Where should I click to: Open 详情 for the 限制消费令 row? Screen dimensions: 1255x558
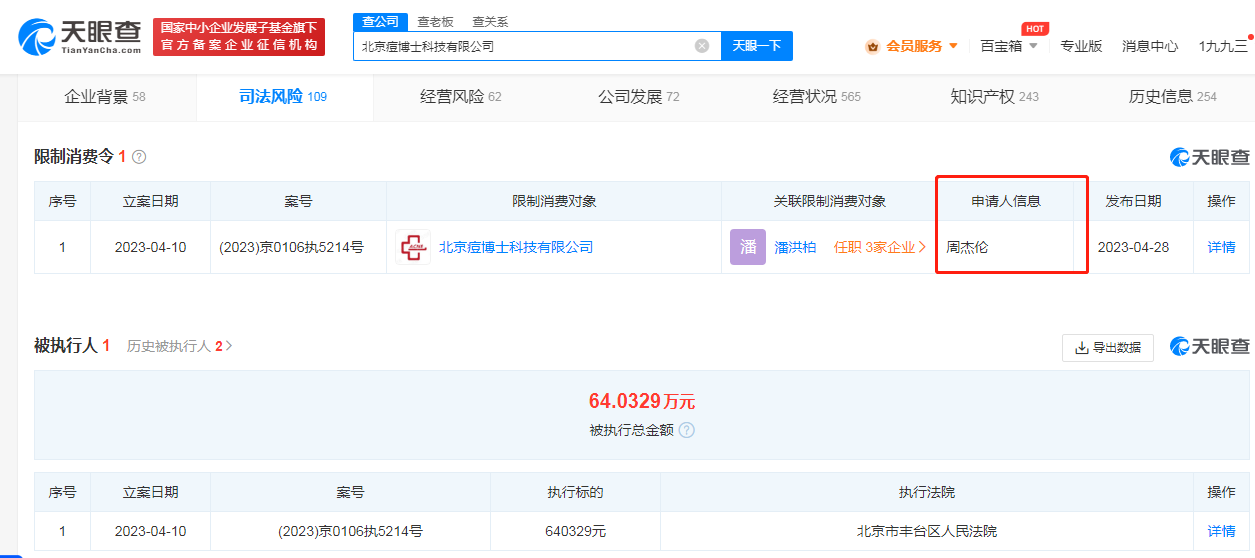1221,247
